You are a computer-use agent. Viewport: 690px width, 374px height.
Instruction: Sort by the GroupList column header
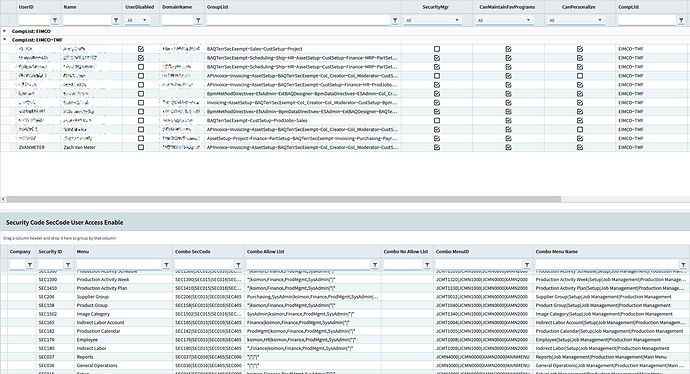[x=217, y=7]
